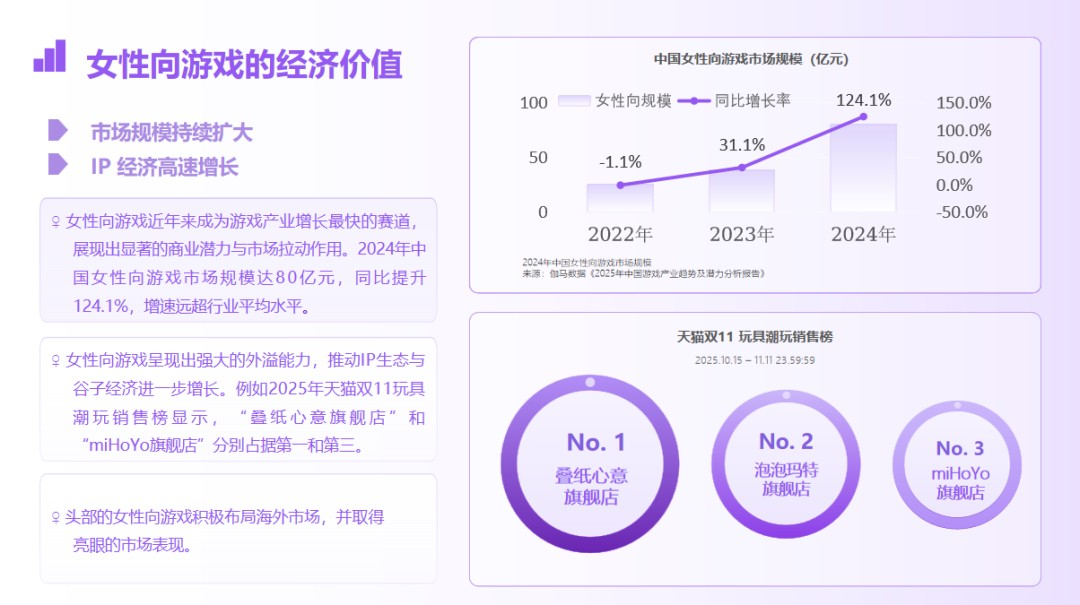Screen dimensions: 1080x605
Task: Click the small symbol icon starting the 外溢能力 paragraph
Action: pyautogui.click(x=55, y=360)
